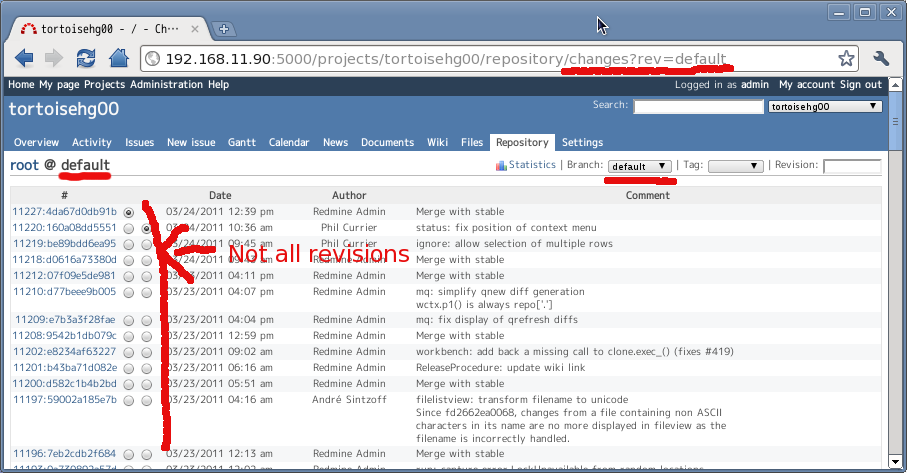The image size is (907, 473).
Task: Open the Gantt tab
Action: pyautogui.click(x=242, y=142)
